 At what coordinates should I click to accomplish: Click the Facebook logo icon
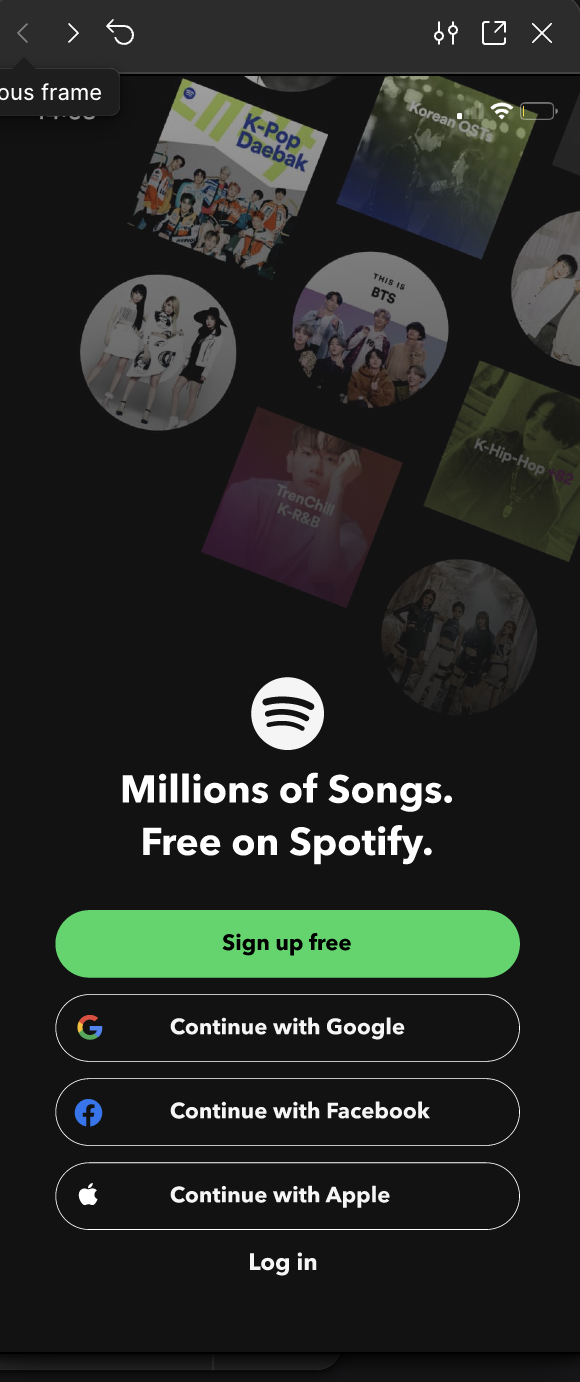[89, 1111]
